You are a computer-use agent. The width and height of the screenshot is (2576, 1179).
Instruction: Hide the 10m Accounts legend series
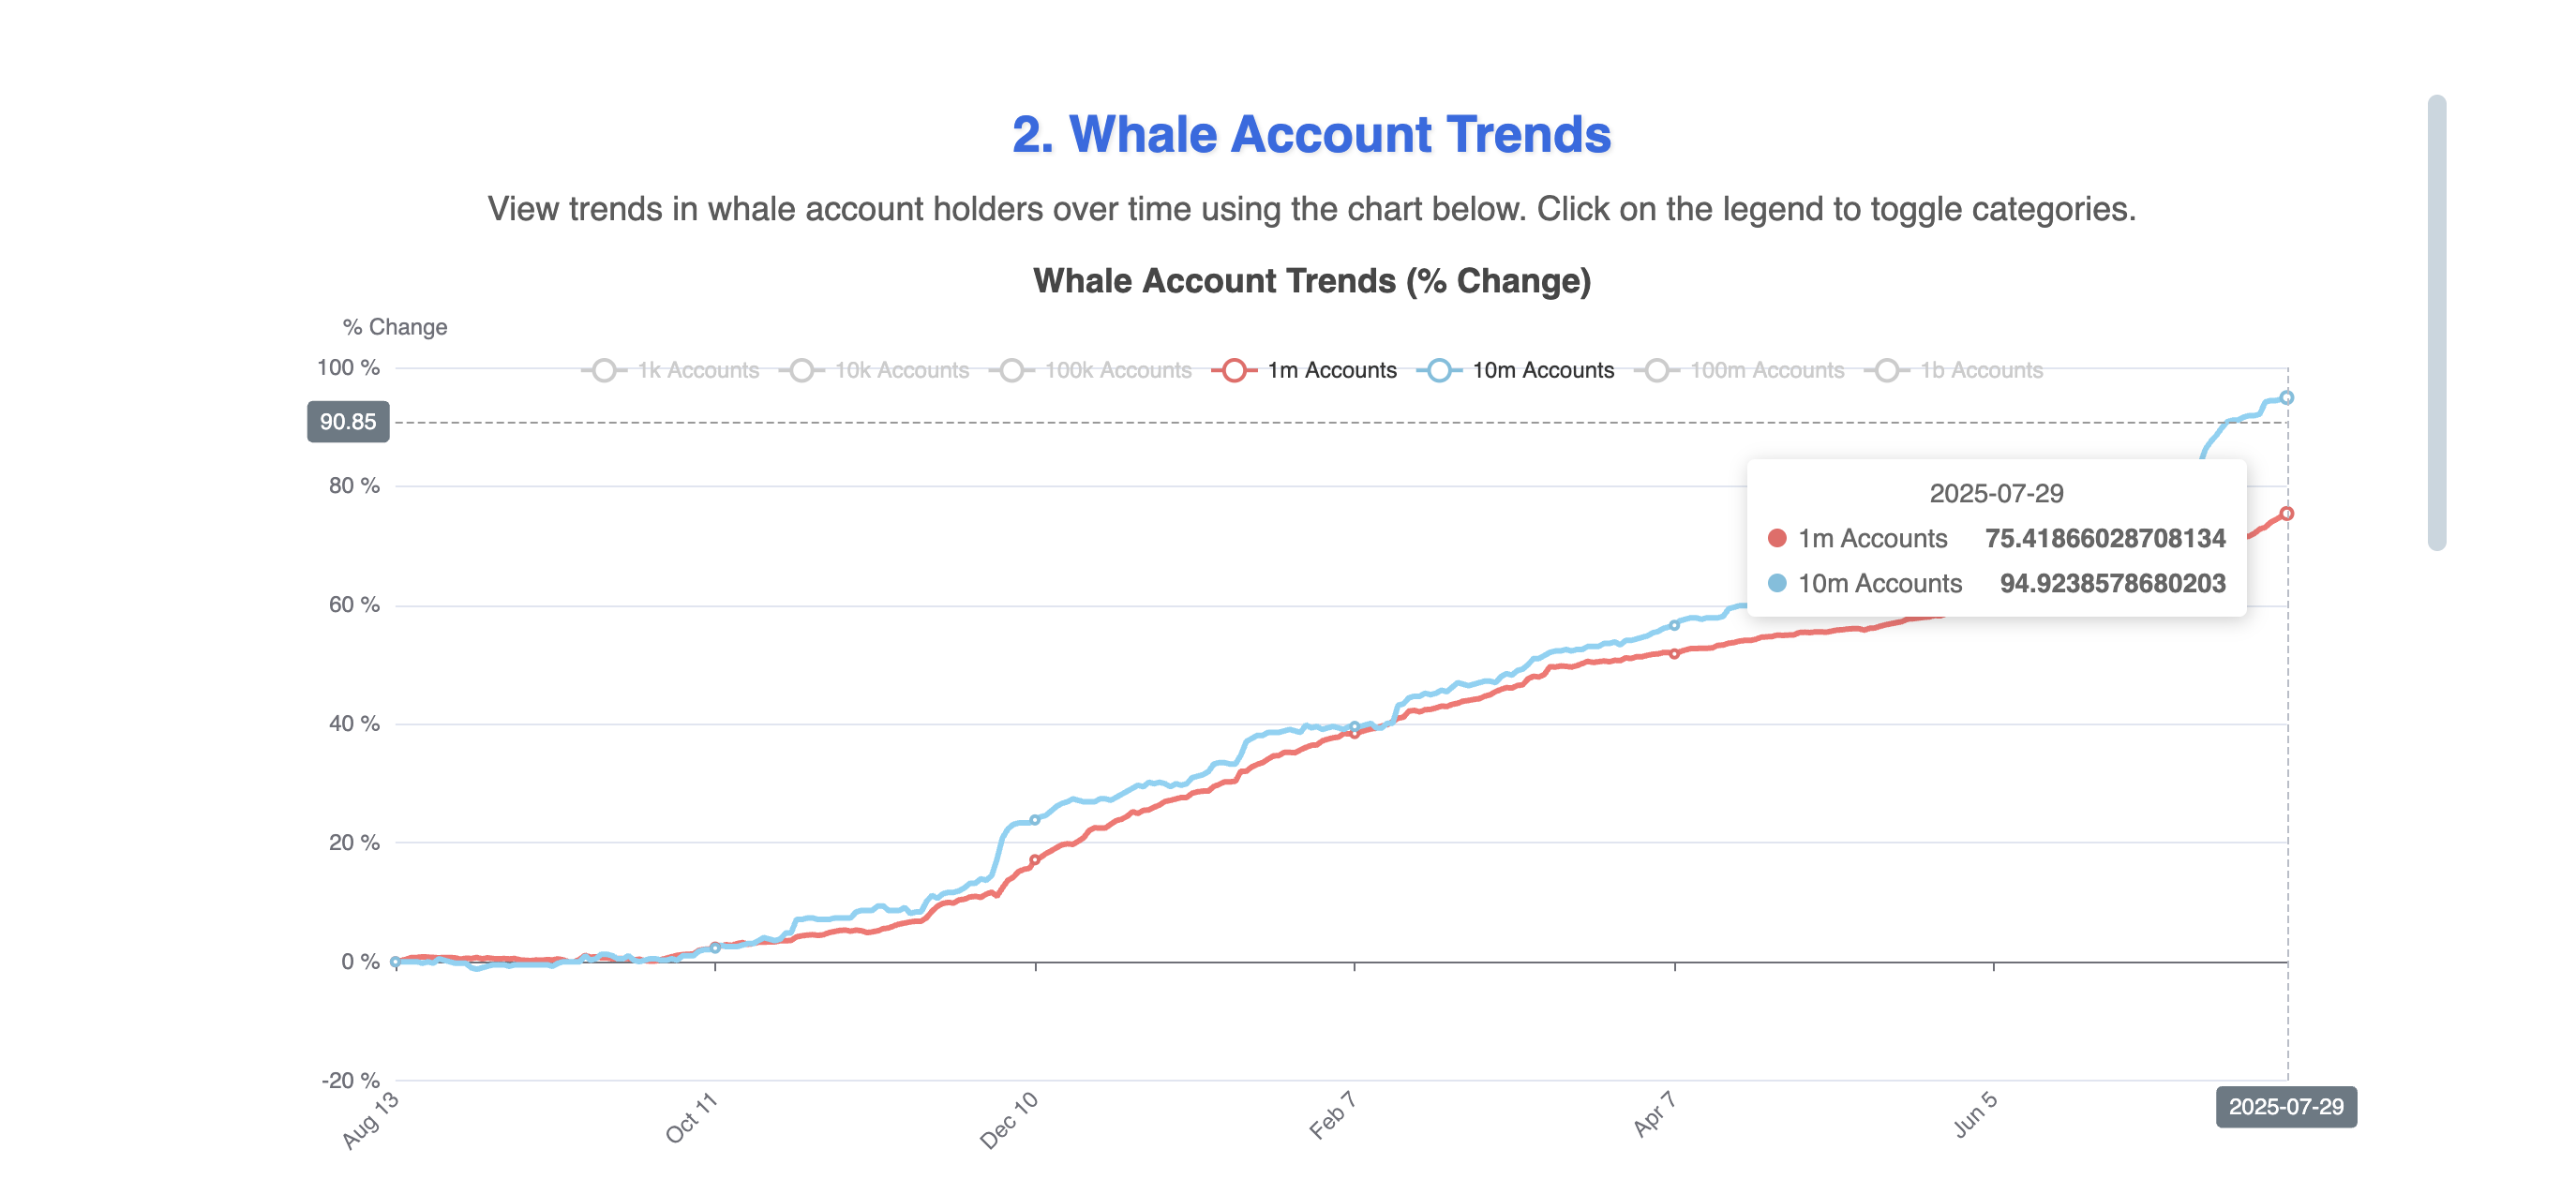coord(1516,370)
